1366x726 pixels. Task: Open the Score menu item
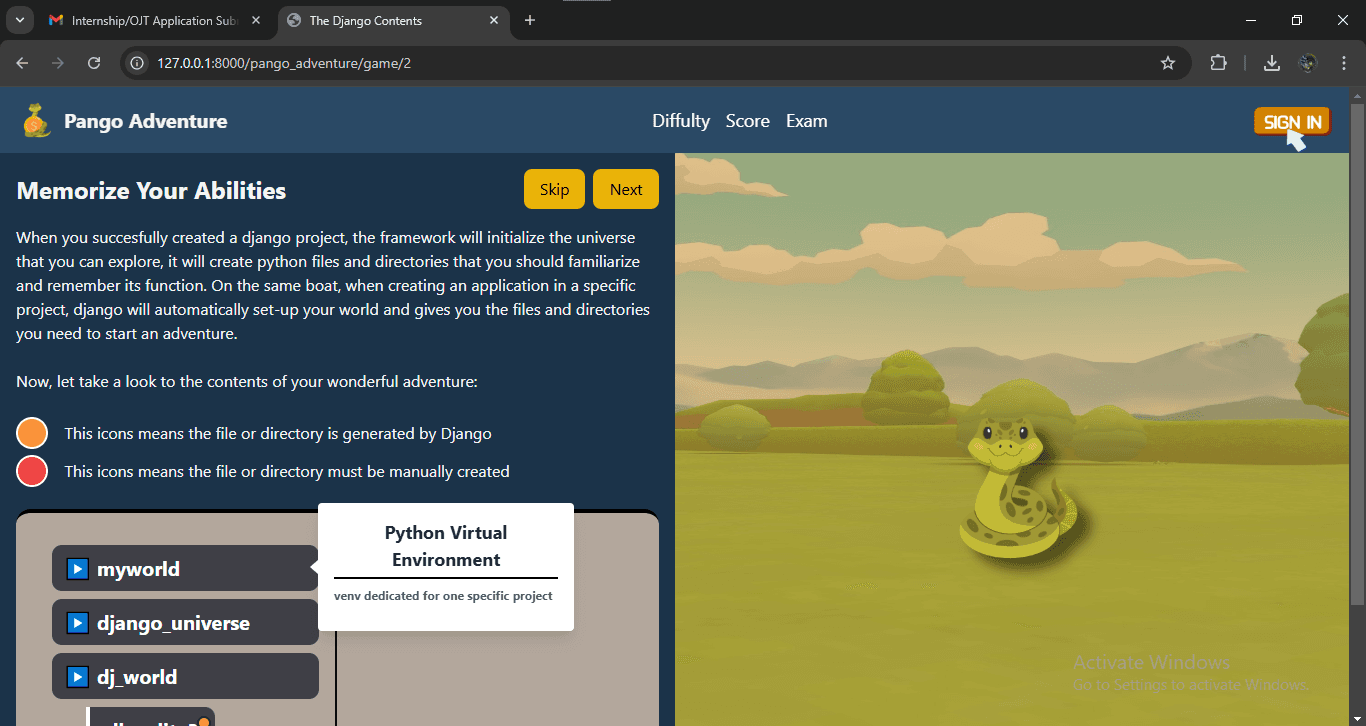coord(748,121)
